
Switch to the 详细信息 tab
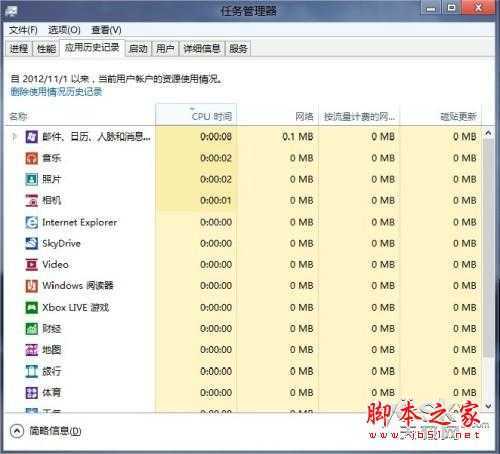click(202, 49)
